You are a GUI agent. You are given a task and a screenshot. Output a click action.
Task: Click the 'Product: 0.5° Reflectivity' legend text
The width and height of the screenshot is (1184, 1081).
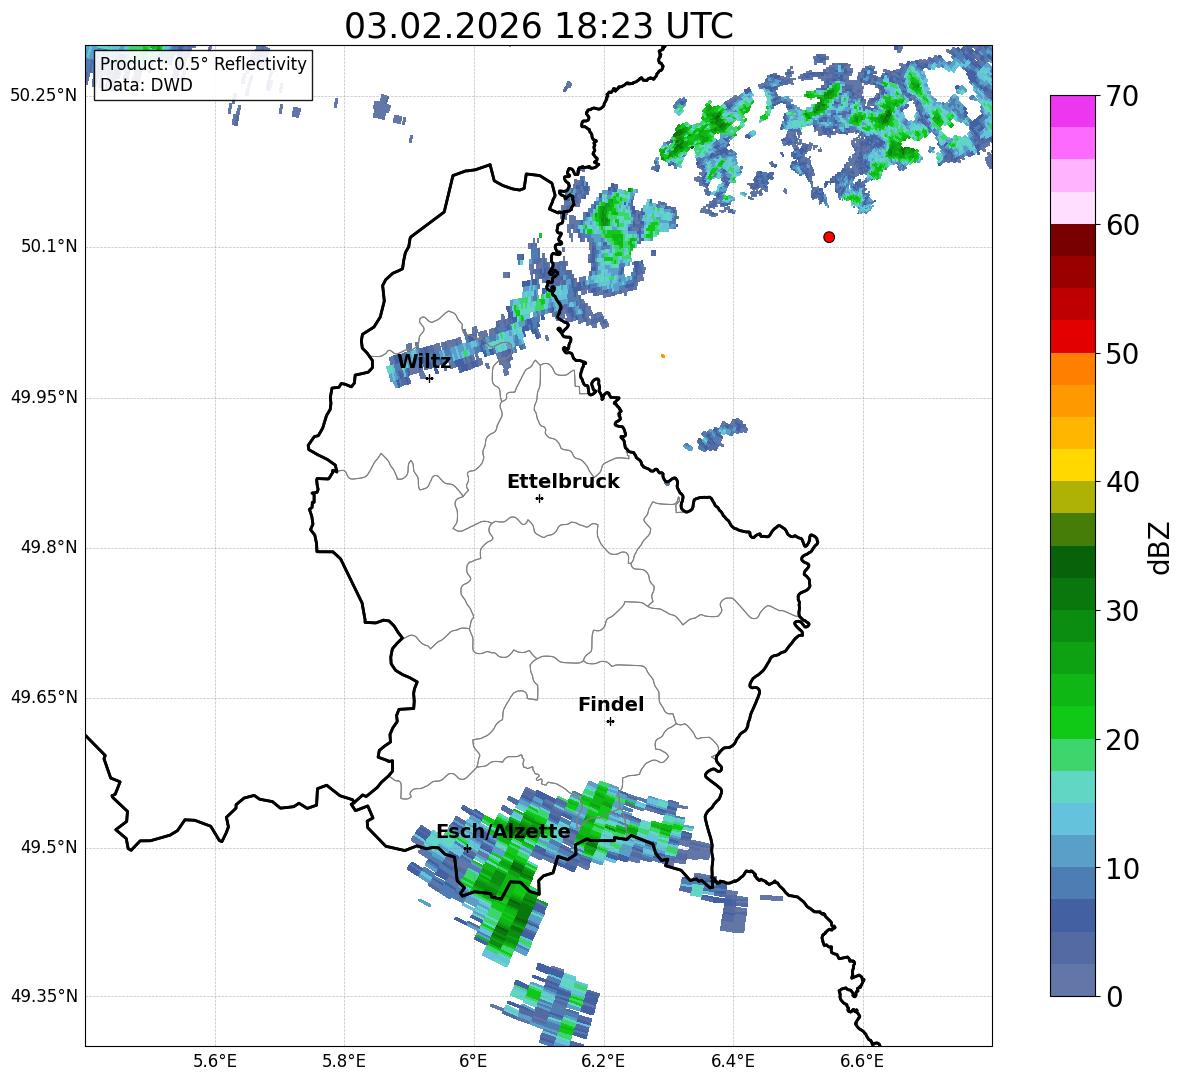[203, 63]
